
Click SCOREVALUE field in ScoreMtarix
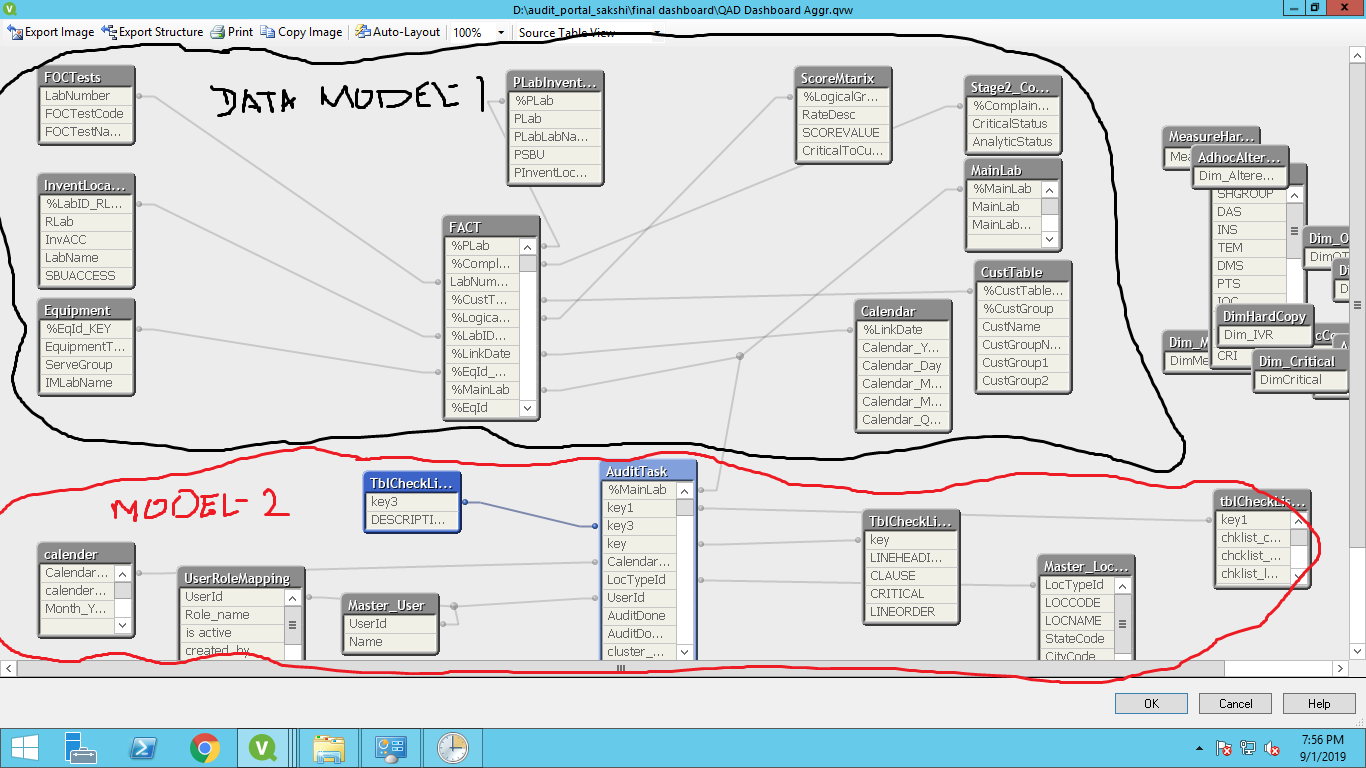pyautogui.click(x=843, y=133)
